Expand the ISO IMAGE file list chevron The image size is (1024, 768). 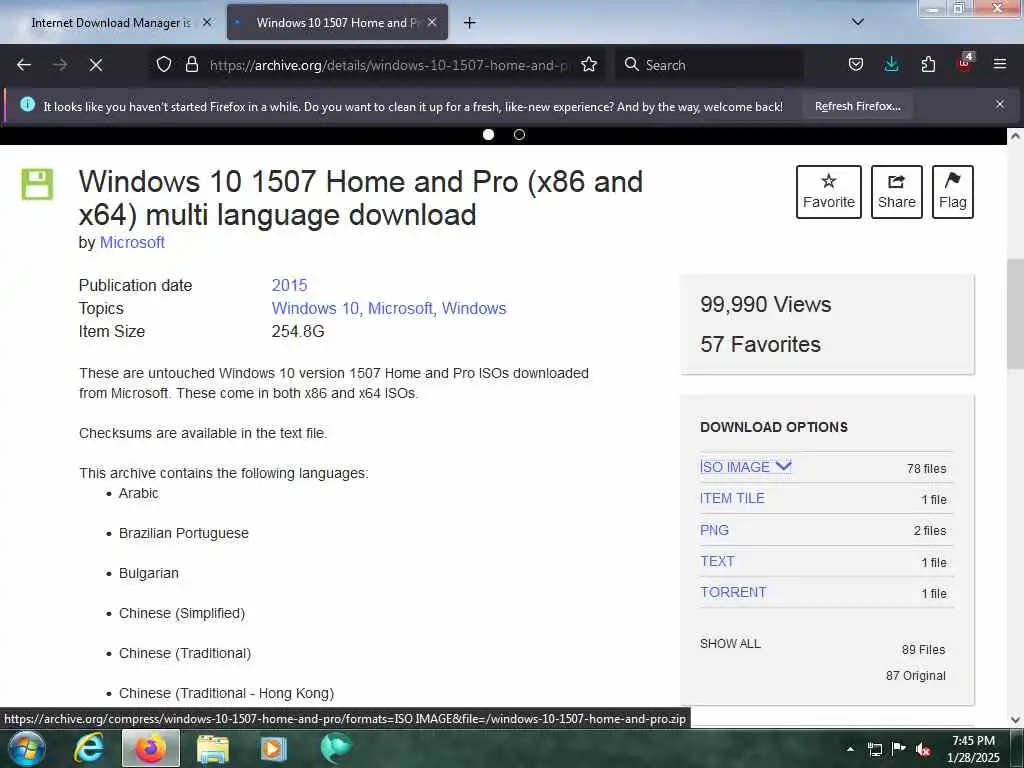click(x=784, y=466)
